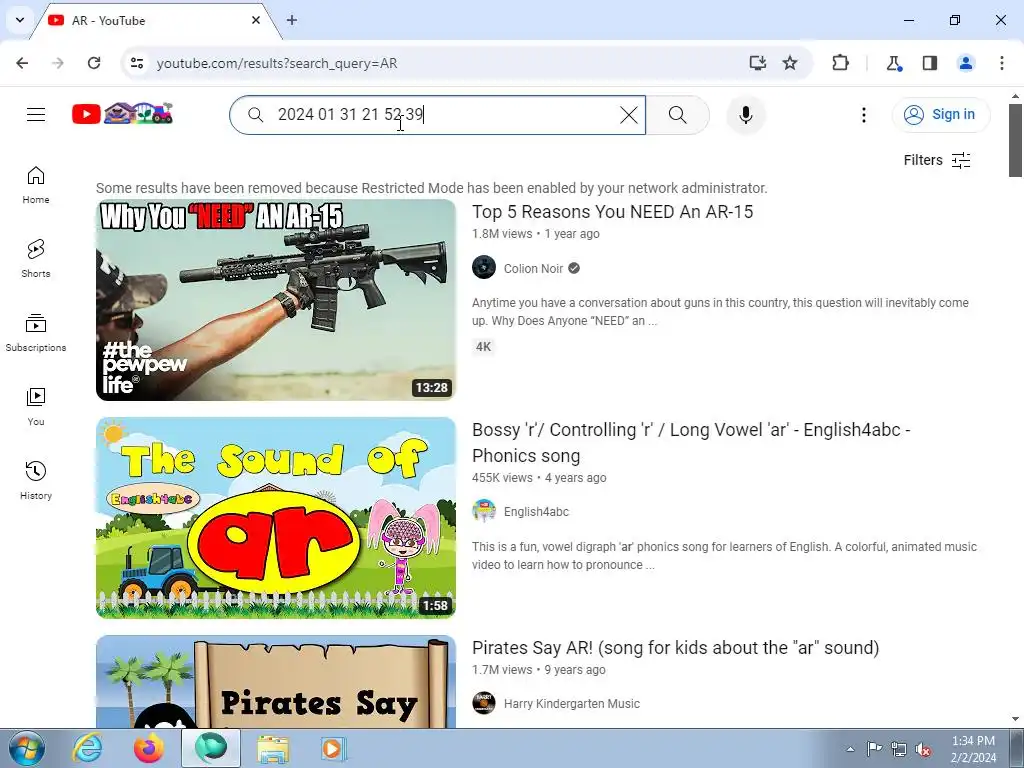Click the YouTube logo
This screenshot has width=1024, height=768.
pyautogui.click(x=122, y=114)
